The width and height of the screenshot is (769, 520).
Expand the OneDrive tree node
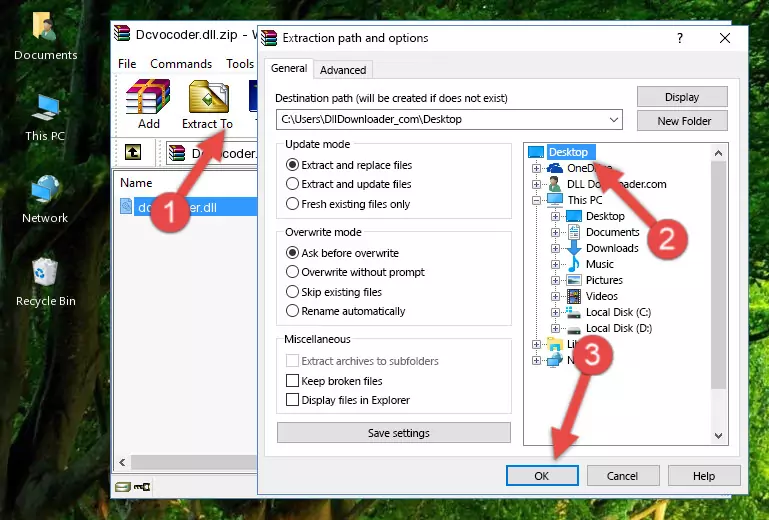tap(536, 168)
